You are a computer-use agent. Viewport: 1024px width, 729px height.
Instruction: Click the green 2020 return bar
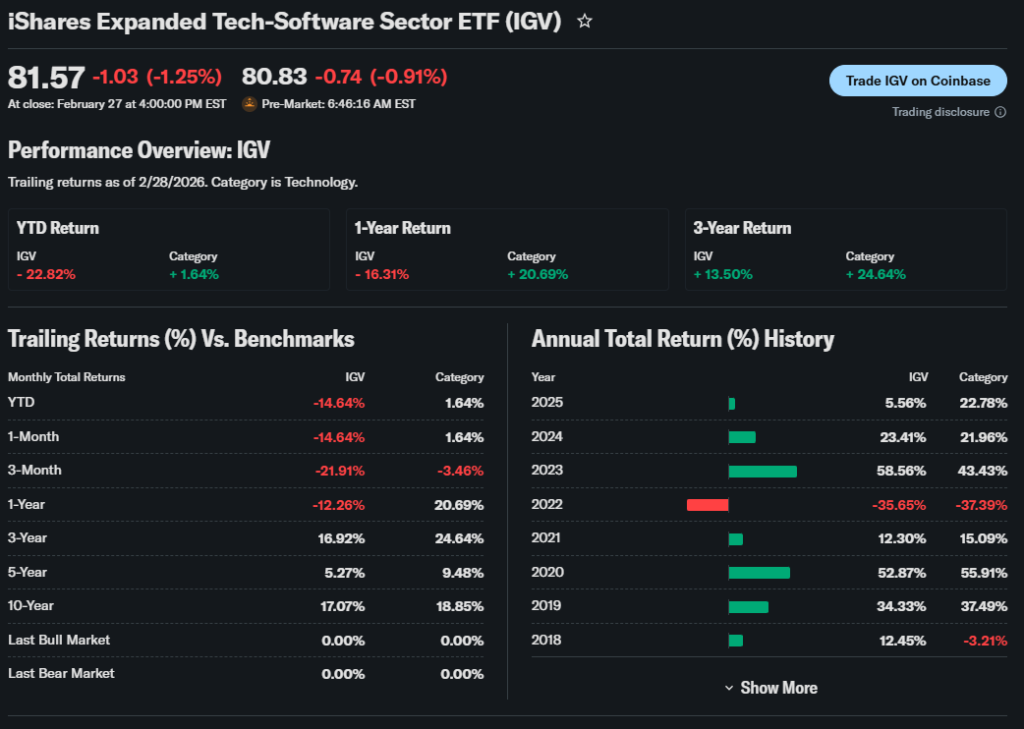(x=759, y=573)
